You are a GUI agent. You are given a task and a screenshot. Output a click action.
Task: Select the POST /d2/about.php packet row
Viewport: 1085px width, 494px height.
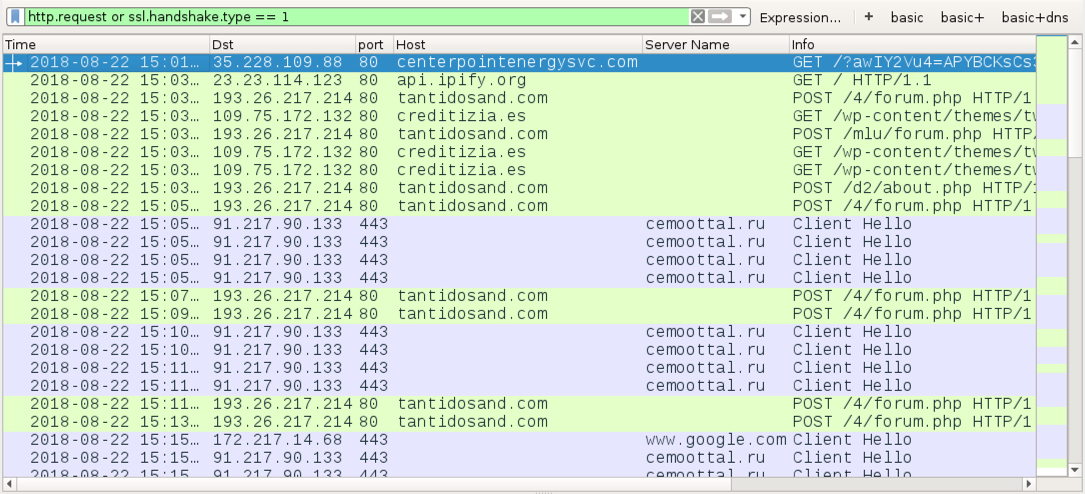pyautogui.click(x=520, y=188)
